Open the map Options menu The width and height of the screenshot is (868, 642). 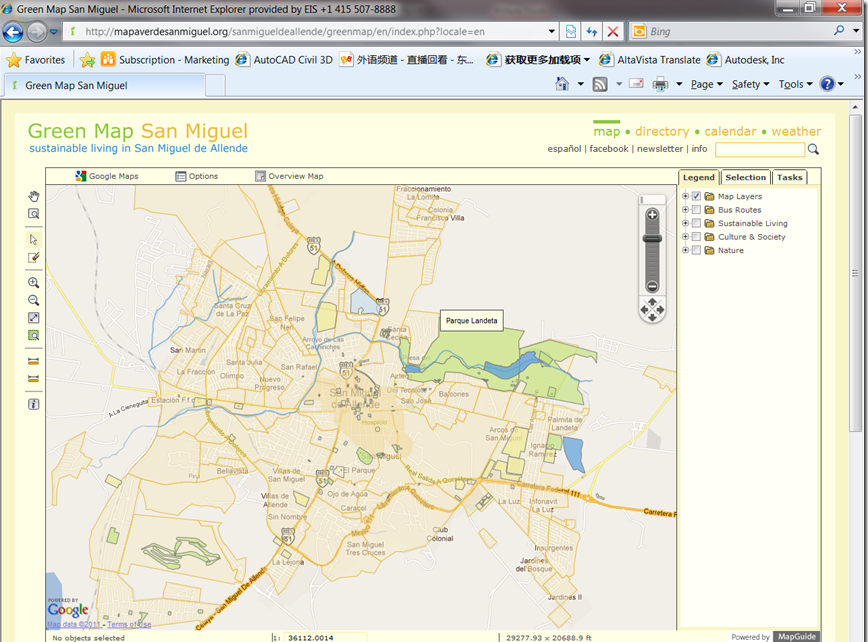pos(197,176)
